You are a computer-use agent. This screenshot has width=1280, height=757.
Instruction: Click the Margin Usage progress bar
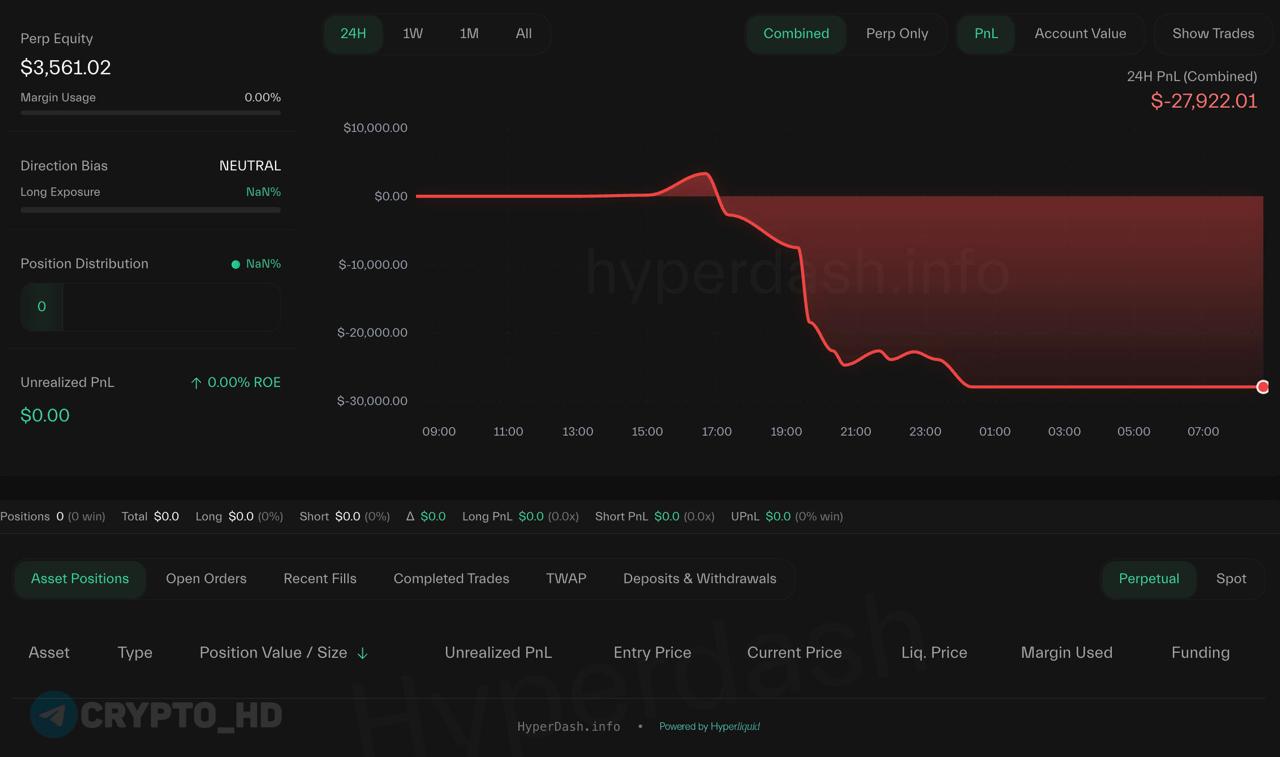click(150, 113)
